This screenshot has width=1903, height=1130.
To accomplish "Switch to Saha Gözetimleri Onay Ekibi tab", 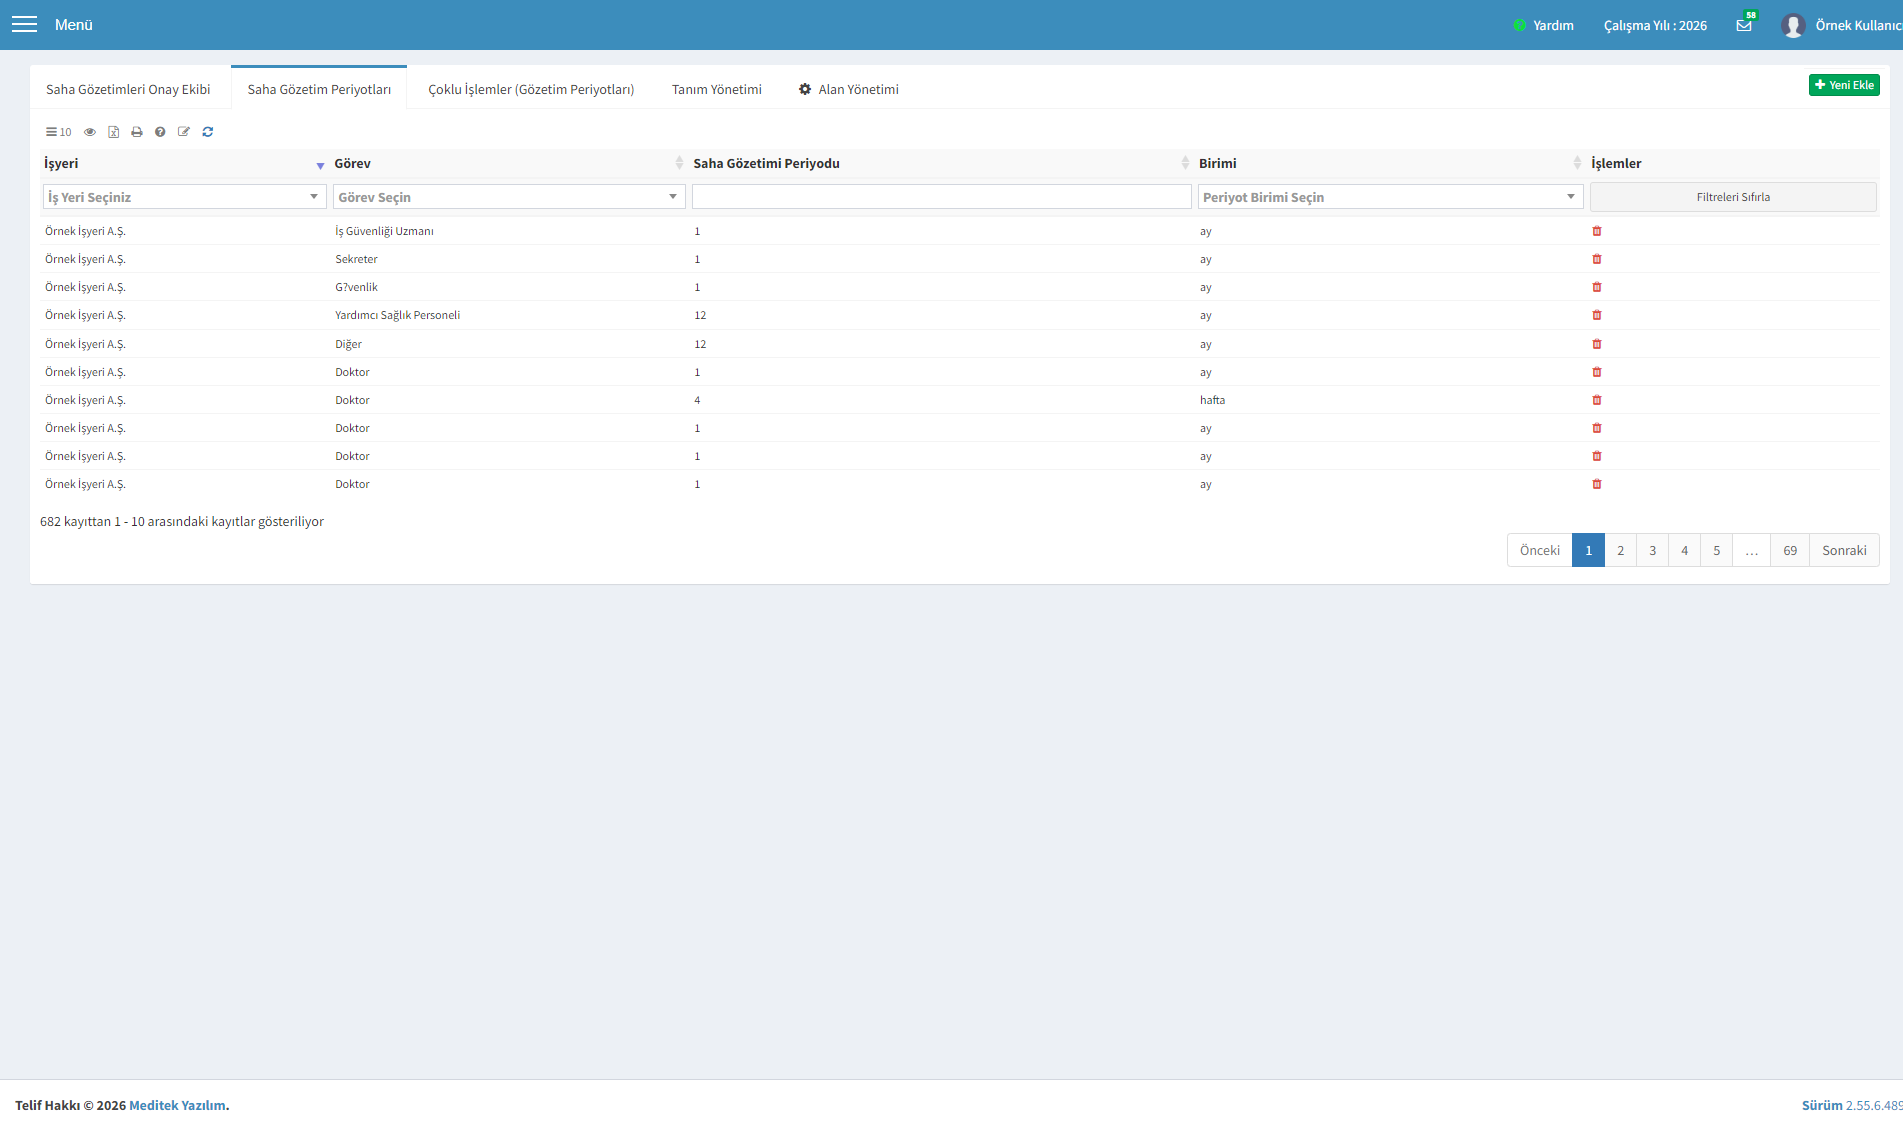I will pyautogui.click(x=128, y=89).
